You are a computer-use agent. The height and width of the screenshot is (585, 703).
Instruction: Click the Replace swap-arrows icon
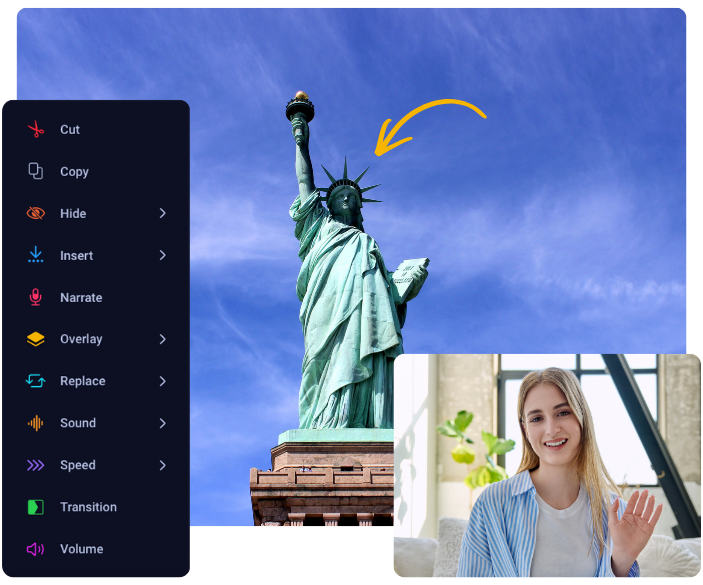click(x=35, y=381)
